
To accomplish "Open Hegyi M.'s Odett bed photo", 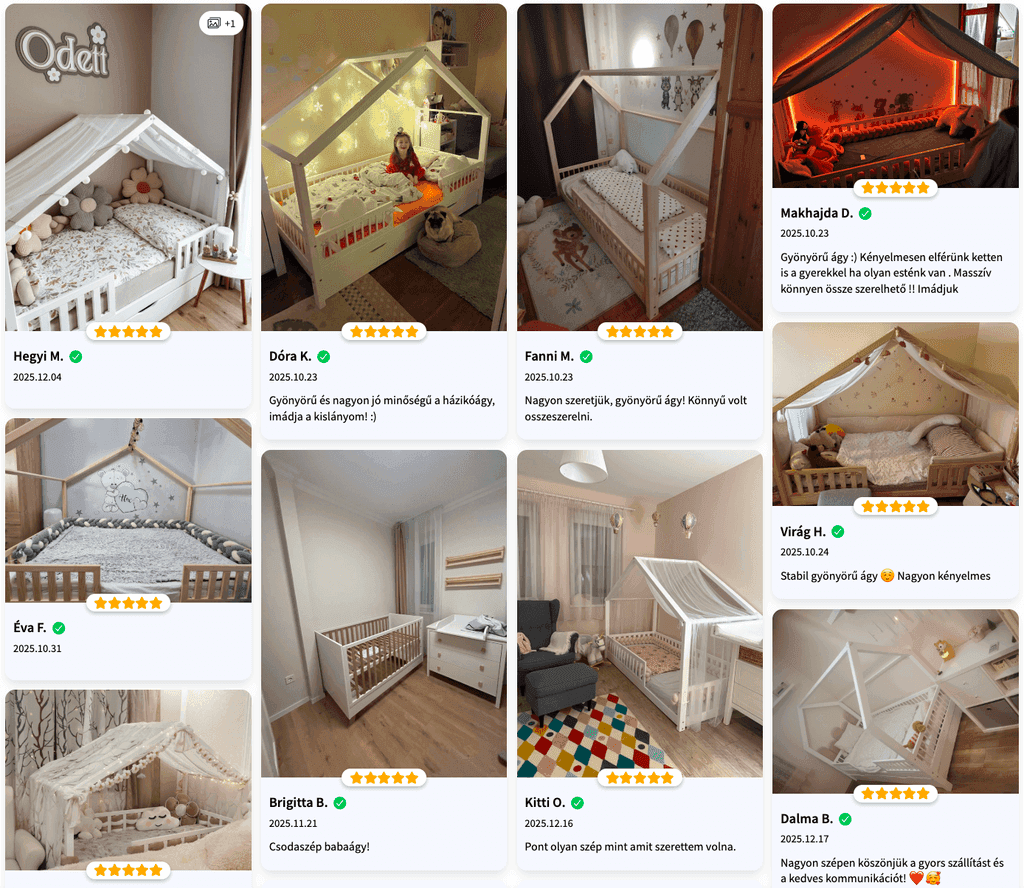I will click(128, 167).
